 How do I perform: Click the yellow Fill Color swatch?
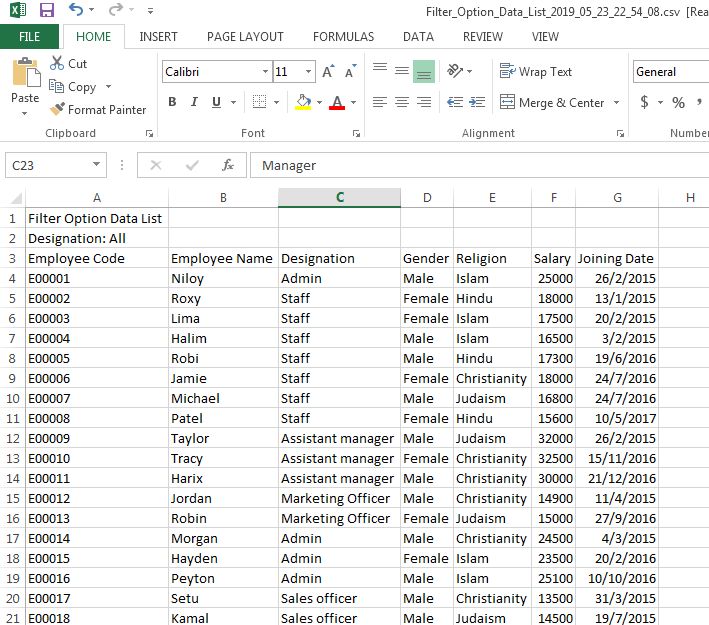pos(303,102)
